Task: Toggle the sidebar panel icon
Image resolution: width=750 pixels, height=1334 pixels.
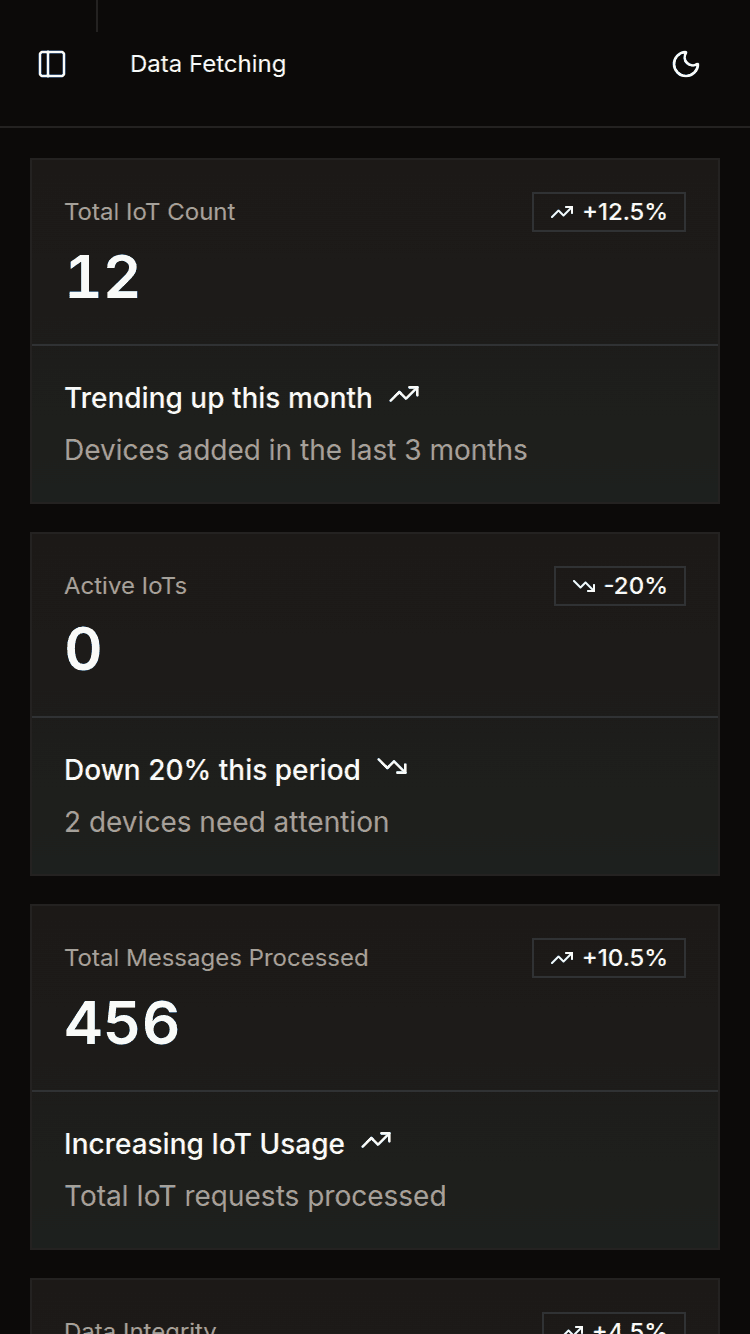Action: pyautogui.click(x=52, y=64)
